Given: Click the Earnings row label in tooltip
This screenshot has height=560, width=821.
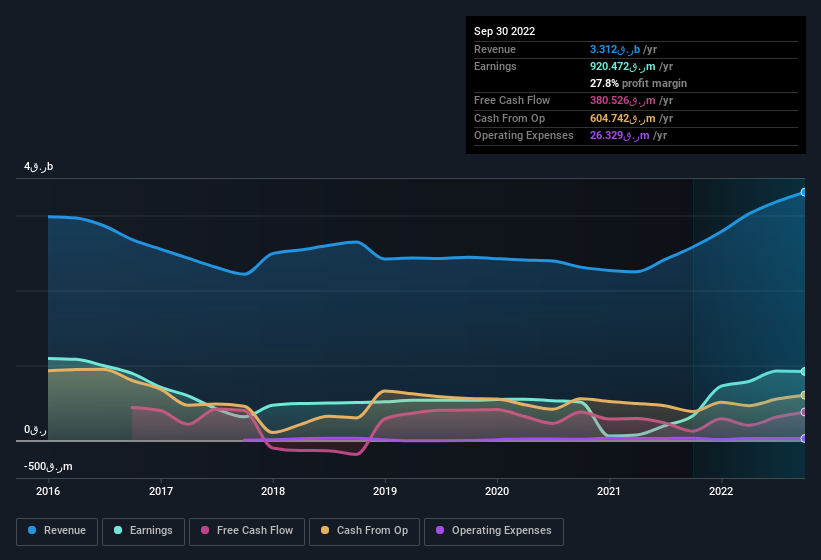Looking at the screenshot, I should click(495, 66).
